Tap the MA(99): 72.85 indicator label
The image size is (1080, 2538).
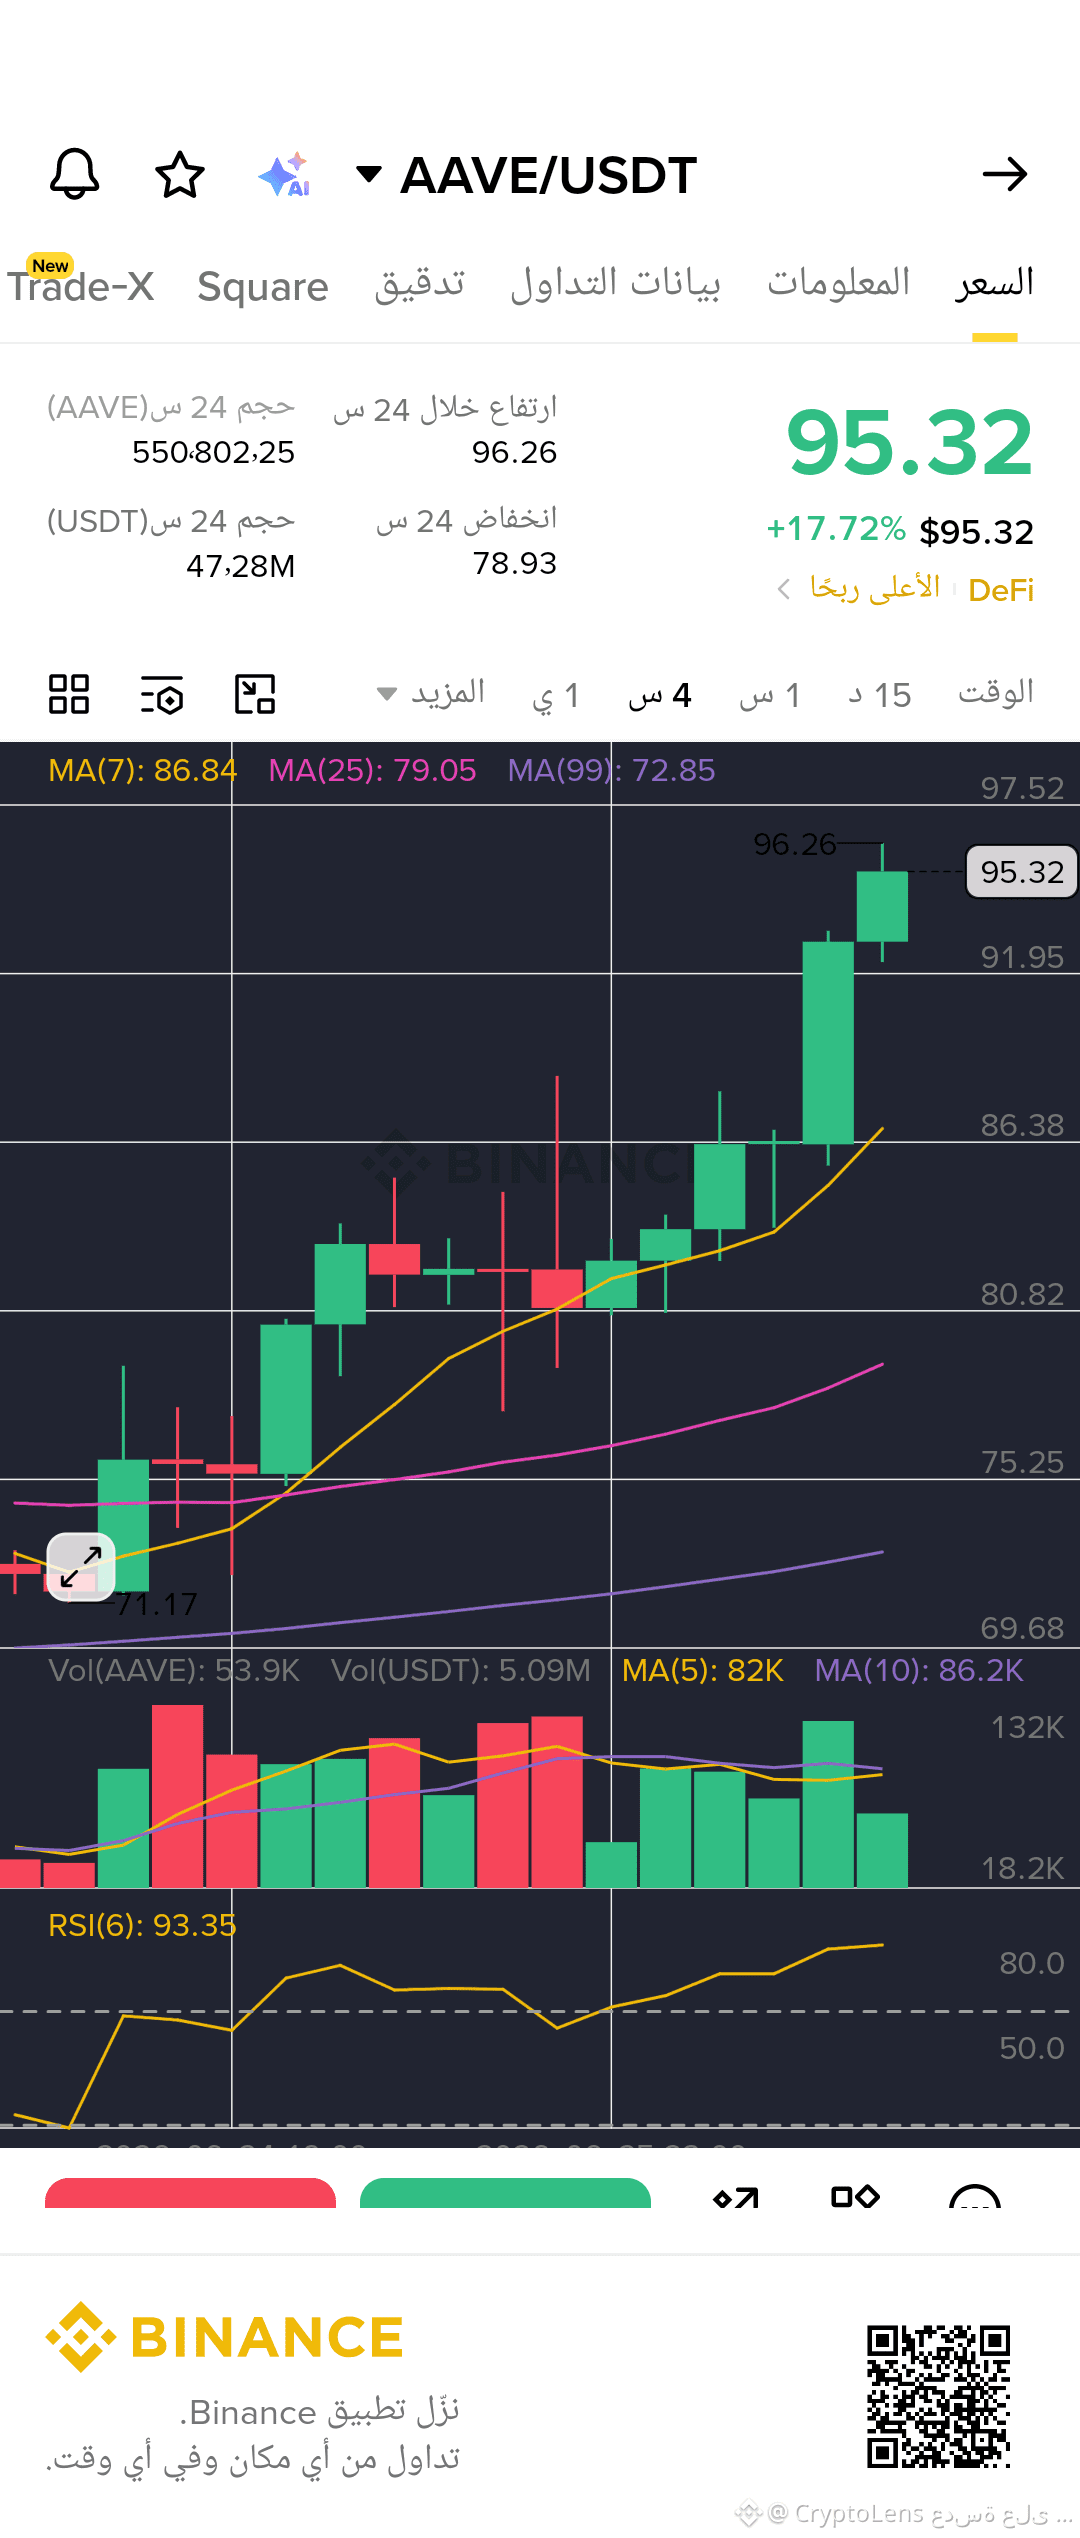pos(611,770)
